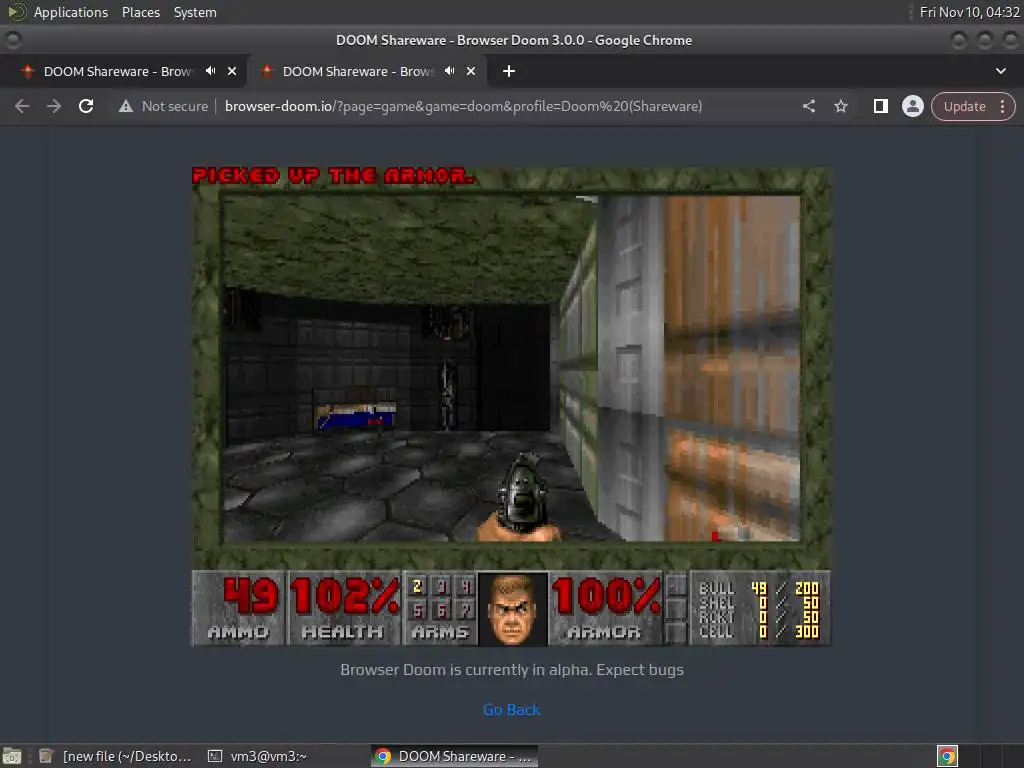The image size is (1024, 768).
Task: Select the second DOOM Shareware tab
Action: [x=357, y=71]
